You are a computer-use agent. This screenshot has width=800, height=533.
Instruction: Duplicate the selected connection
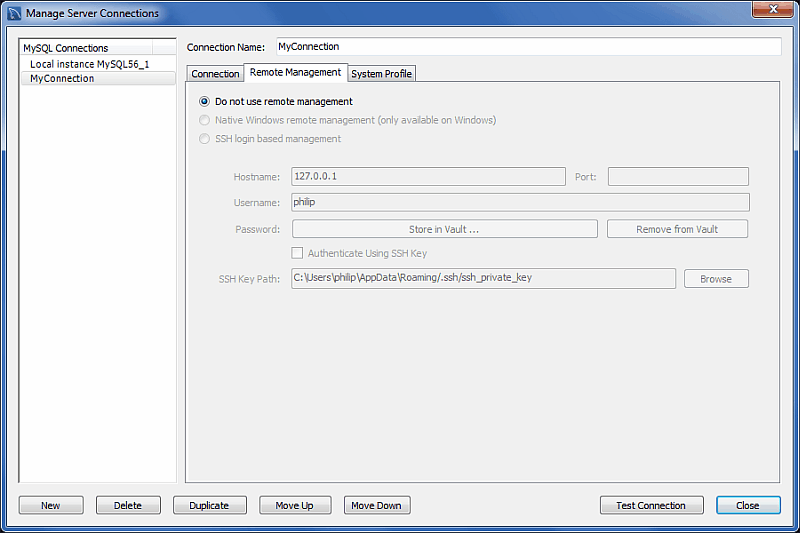[x=209, y=506]
